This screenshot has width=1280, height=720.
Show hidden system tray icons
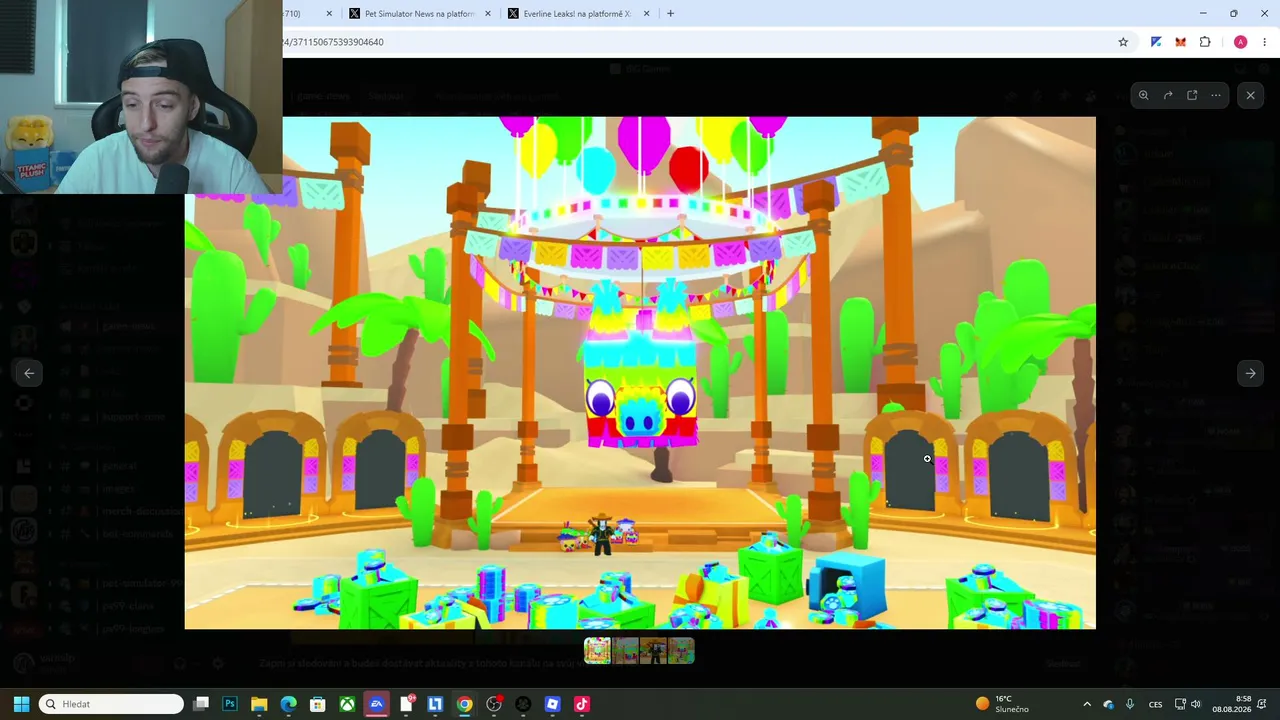tap(1087, 704)
